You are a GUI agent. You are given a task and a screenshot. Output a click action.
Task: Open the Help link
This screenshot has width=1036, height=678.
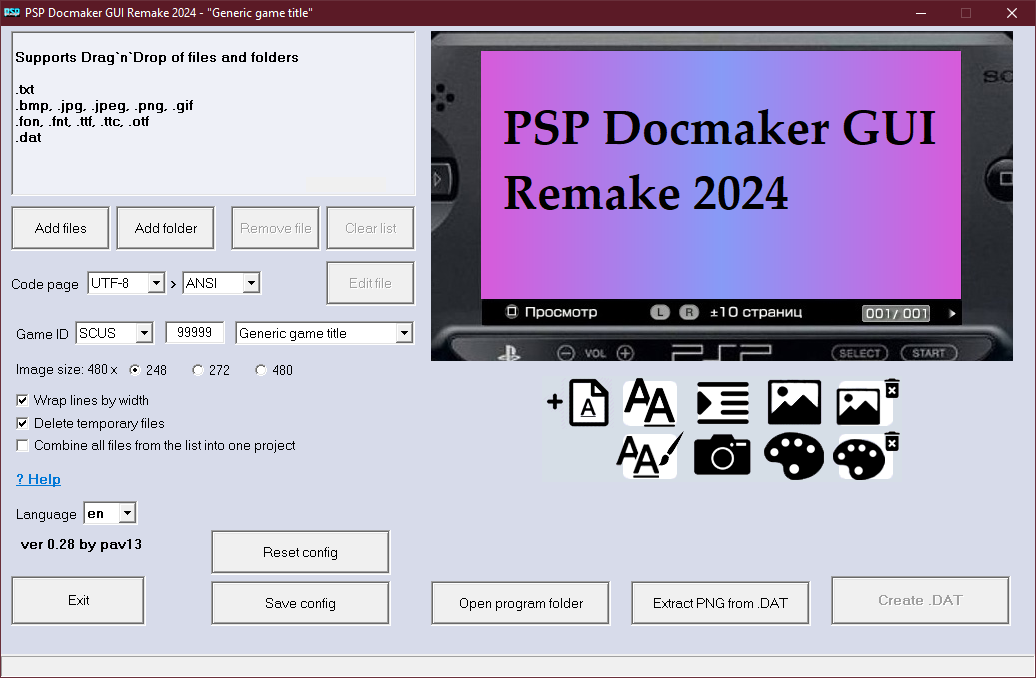coord(38,479)
